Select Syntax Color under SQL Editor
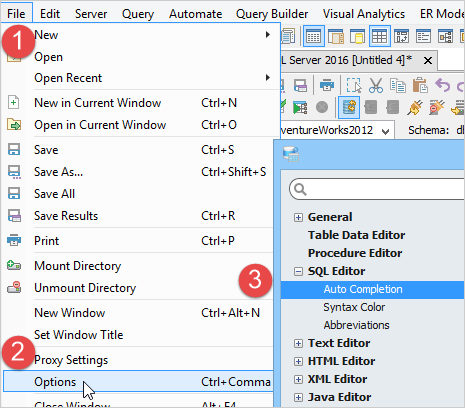The image size is (465, 408). (x=354, y=307)
